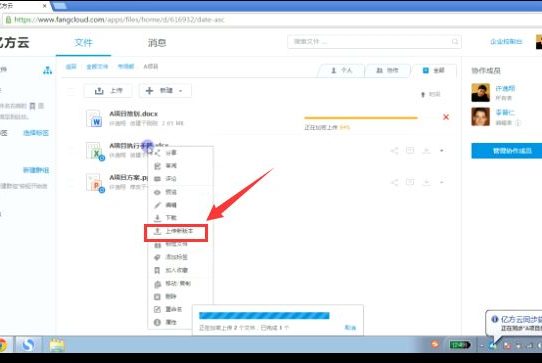Viewport: 542px width, 363px height.
Task: Go to the 市场部 breadcrumb folder
Action: (126, 66)
